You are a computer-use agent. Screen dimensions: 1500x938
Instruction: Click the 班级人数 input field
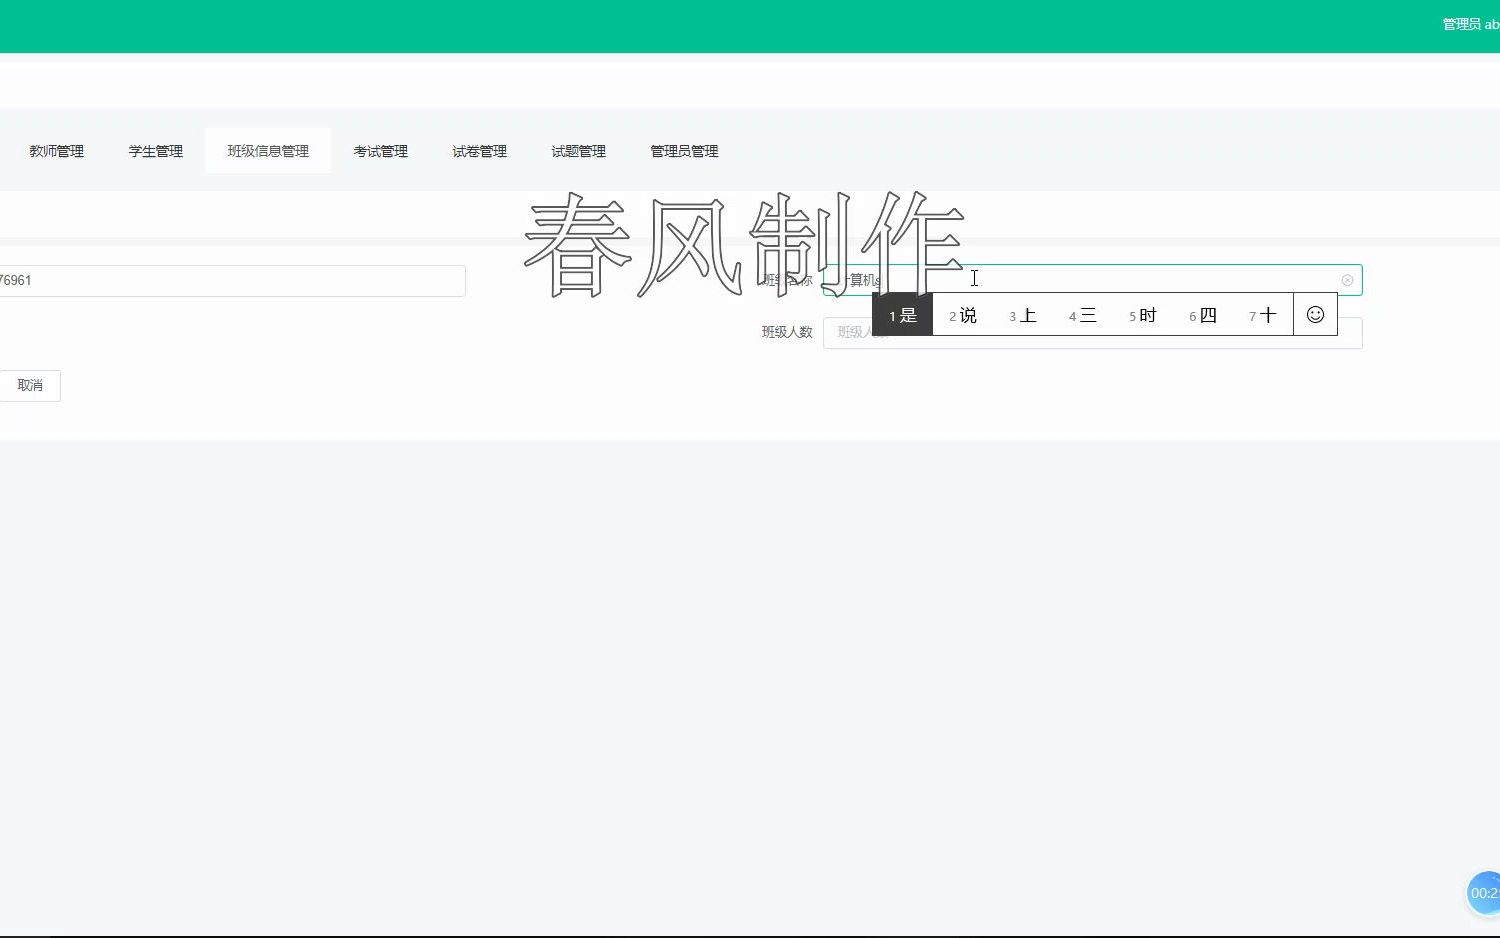click(x=1092, y=333)
